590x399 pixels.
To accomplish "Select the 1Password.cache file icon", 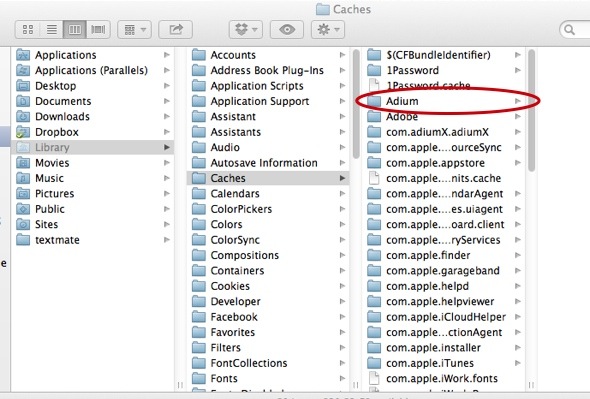I will tap(374, 86).
